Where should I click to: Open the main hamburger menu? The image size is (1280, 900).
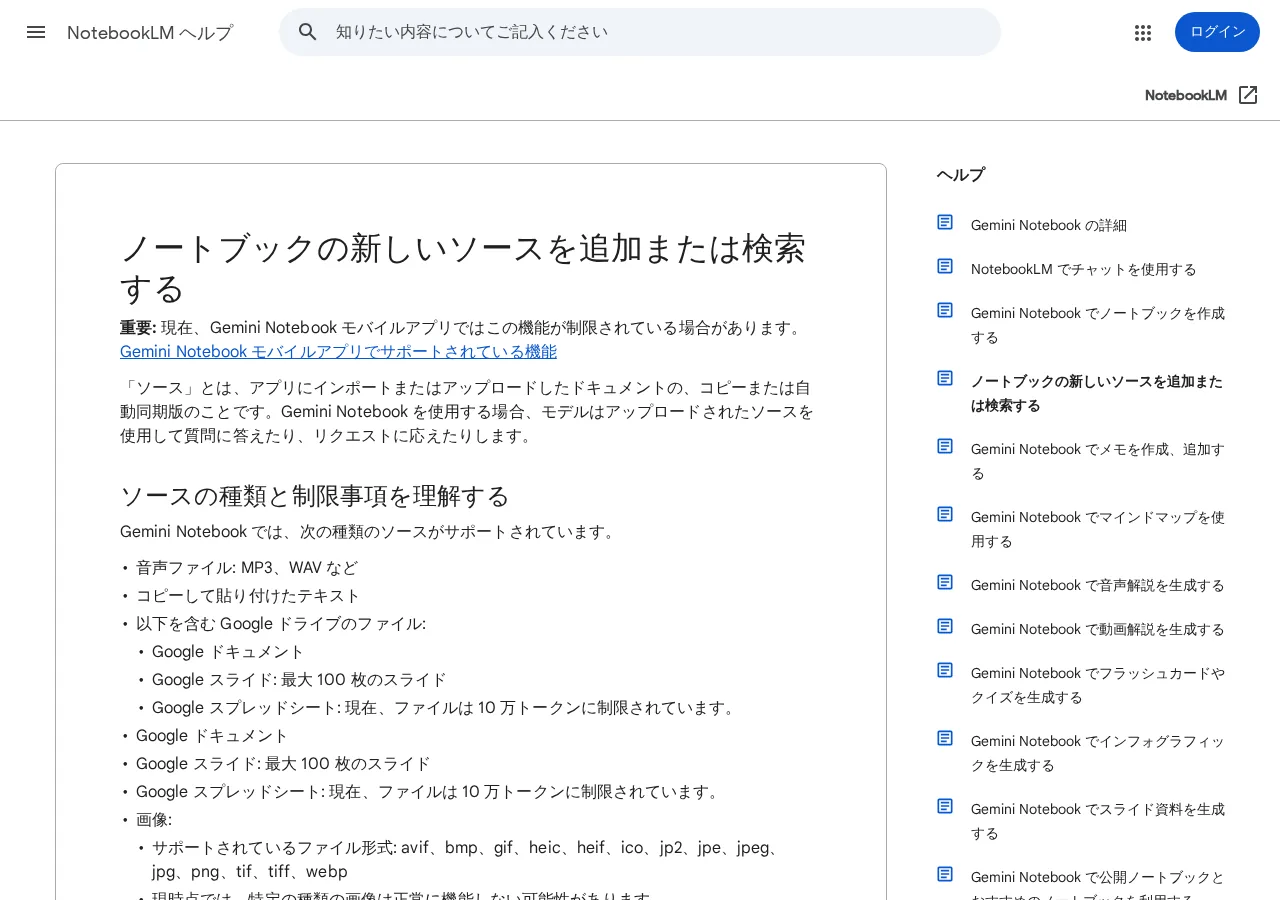coord(36,32)
